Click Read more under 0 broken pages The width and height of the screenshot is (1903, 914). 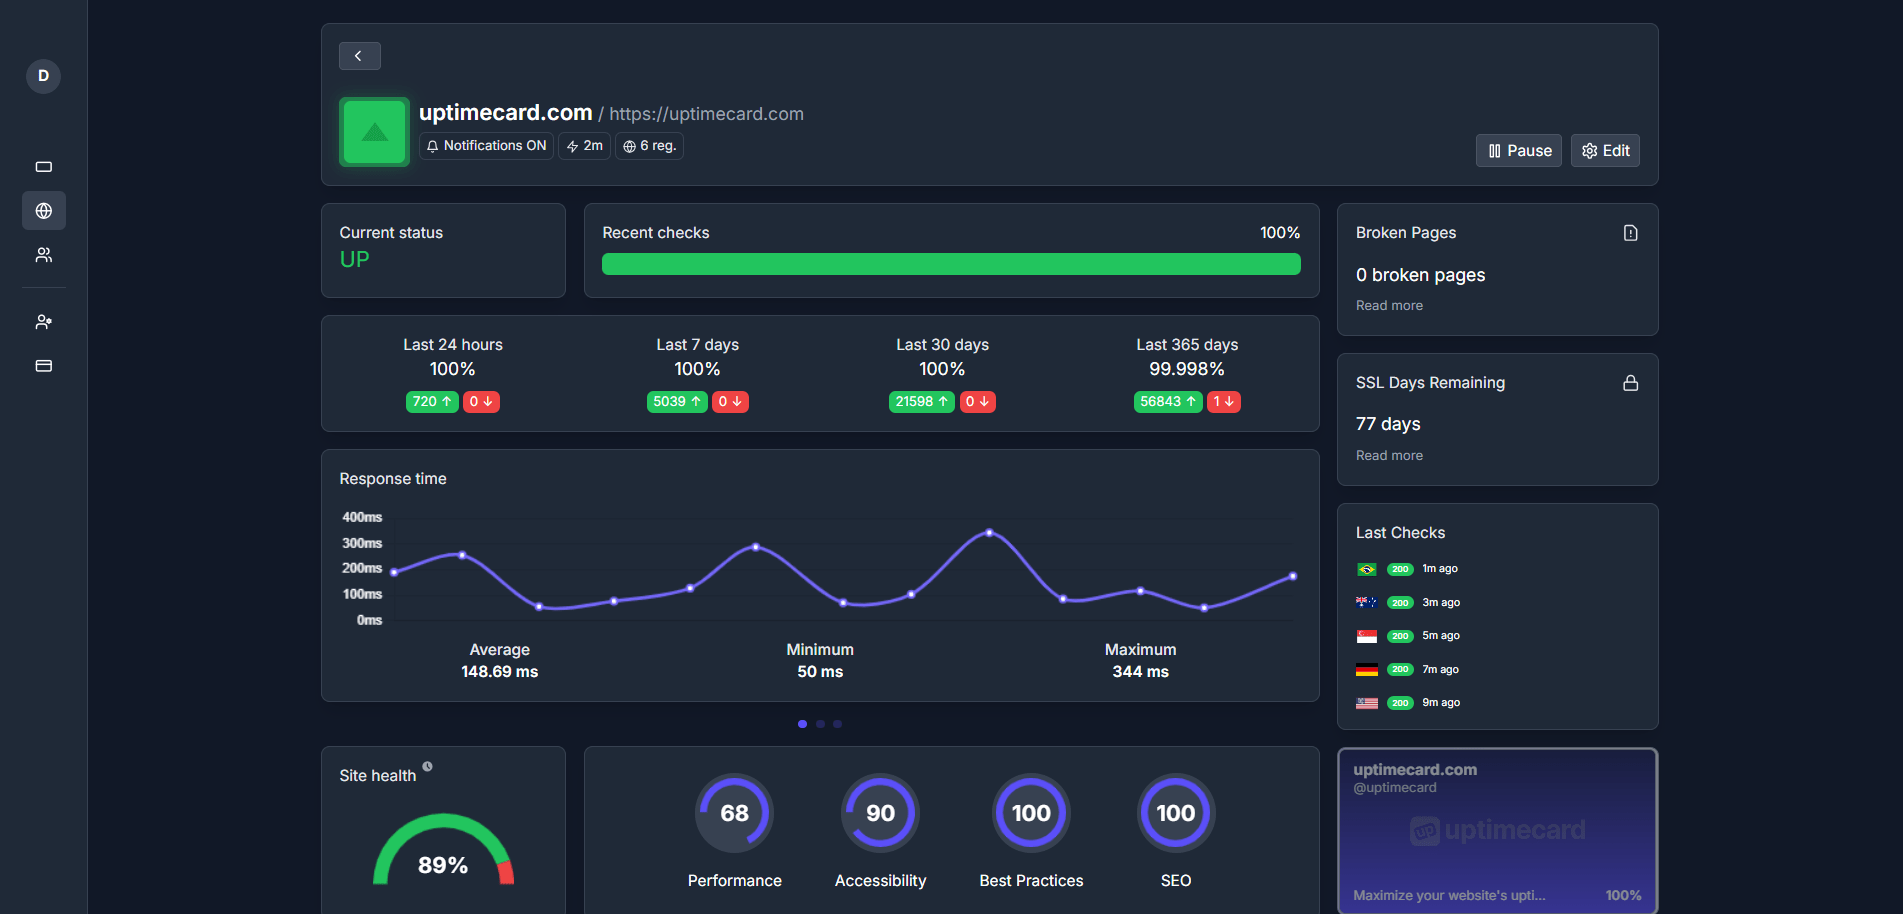point(1389,306)
